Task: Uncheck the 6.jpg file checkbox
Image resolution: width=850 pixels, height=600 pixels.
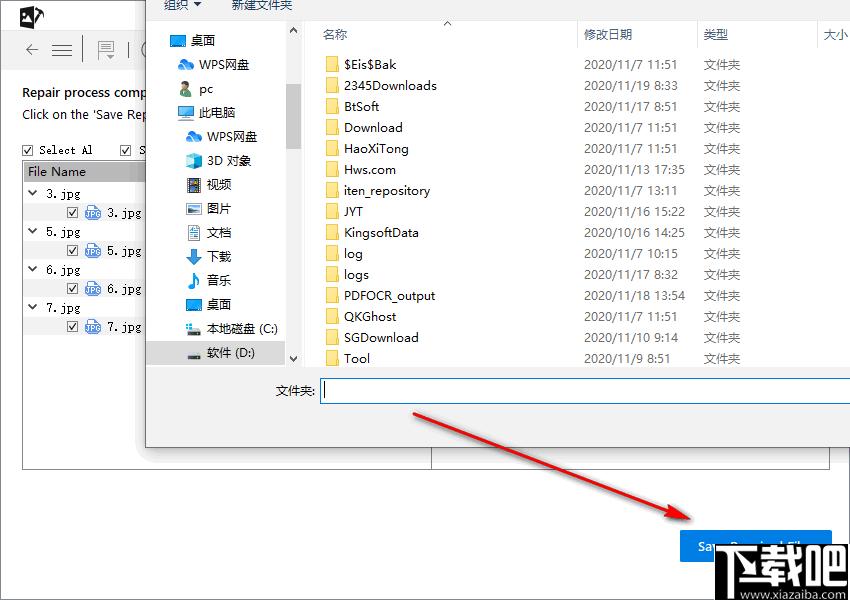Action: (72, 288)
